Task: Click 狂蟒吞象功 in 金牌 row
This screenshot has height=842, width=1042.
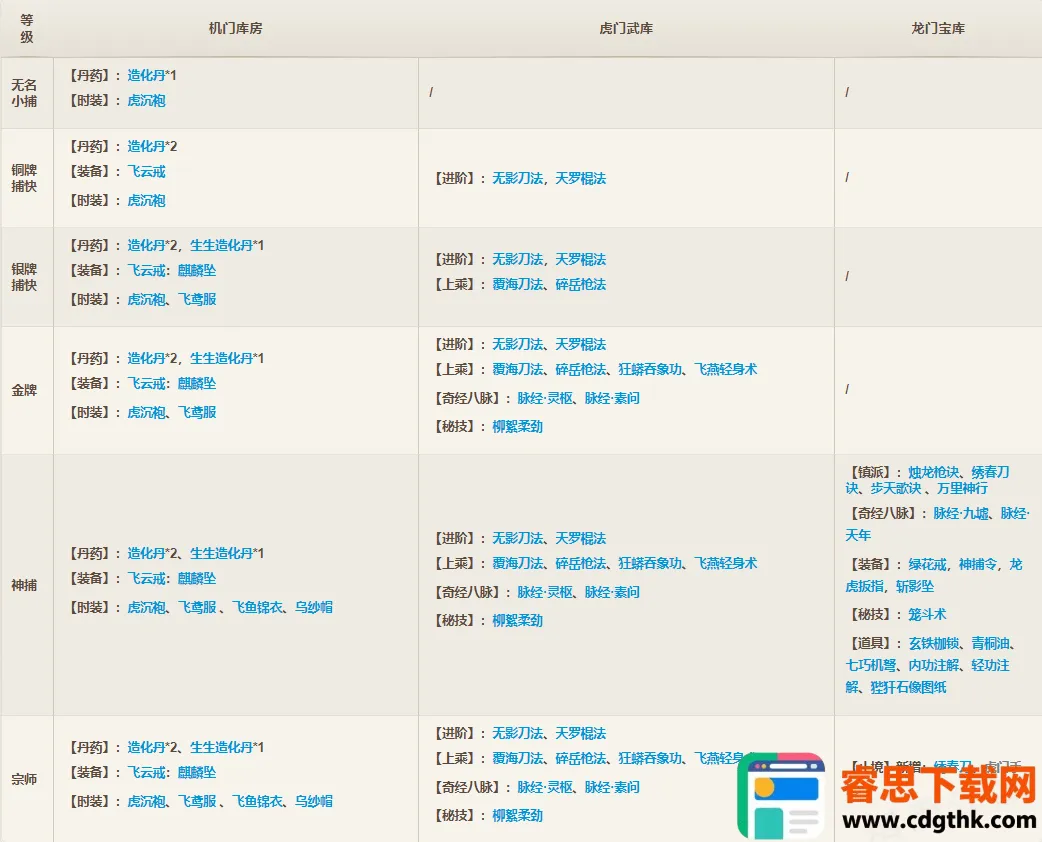Action: coord(650,370)
